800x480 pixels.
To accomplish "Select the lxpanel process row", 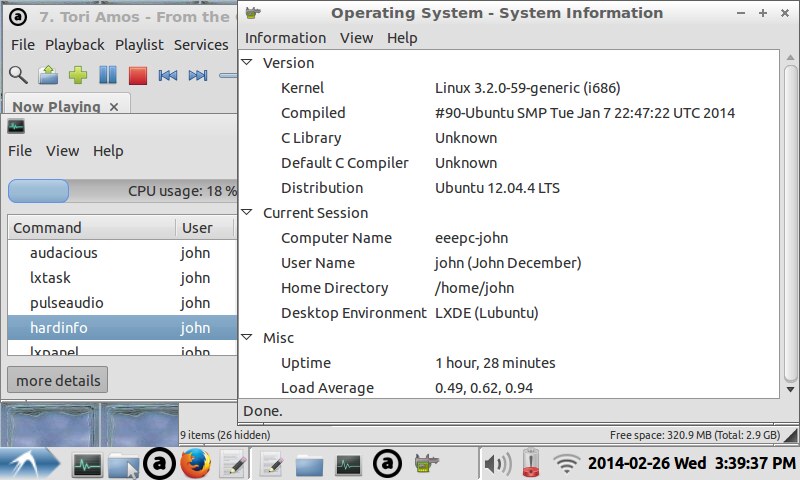I will 122,349.
